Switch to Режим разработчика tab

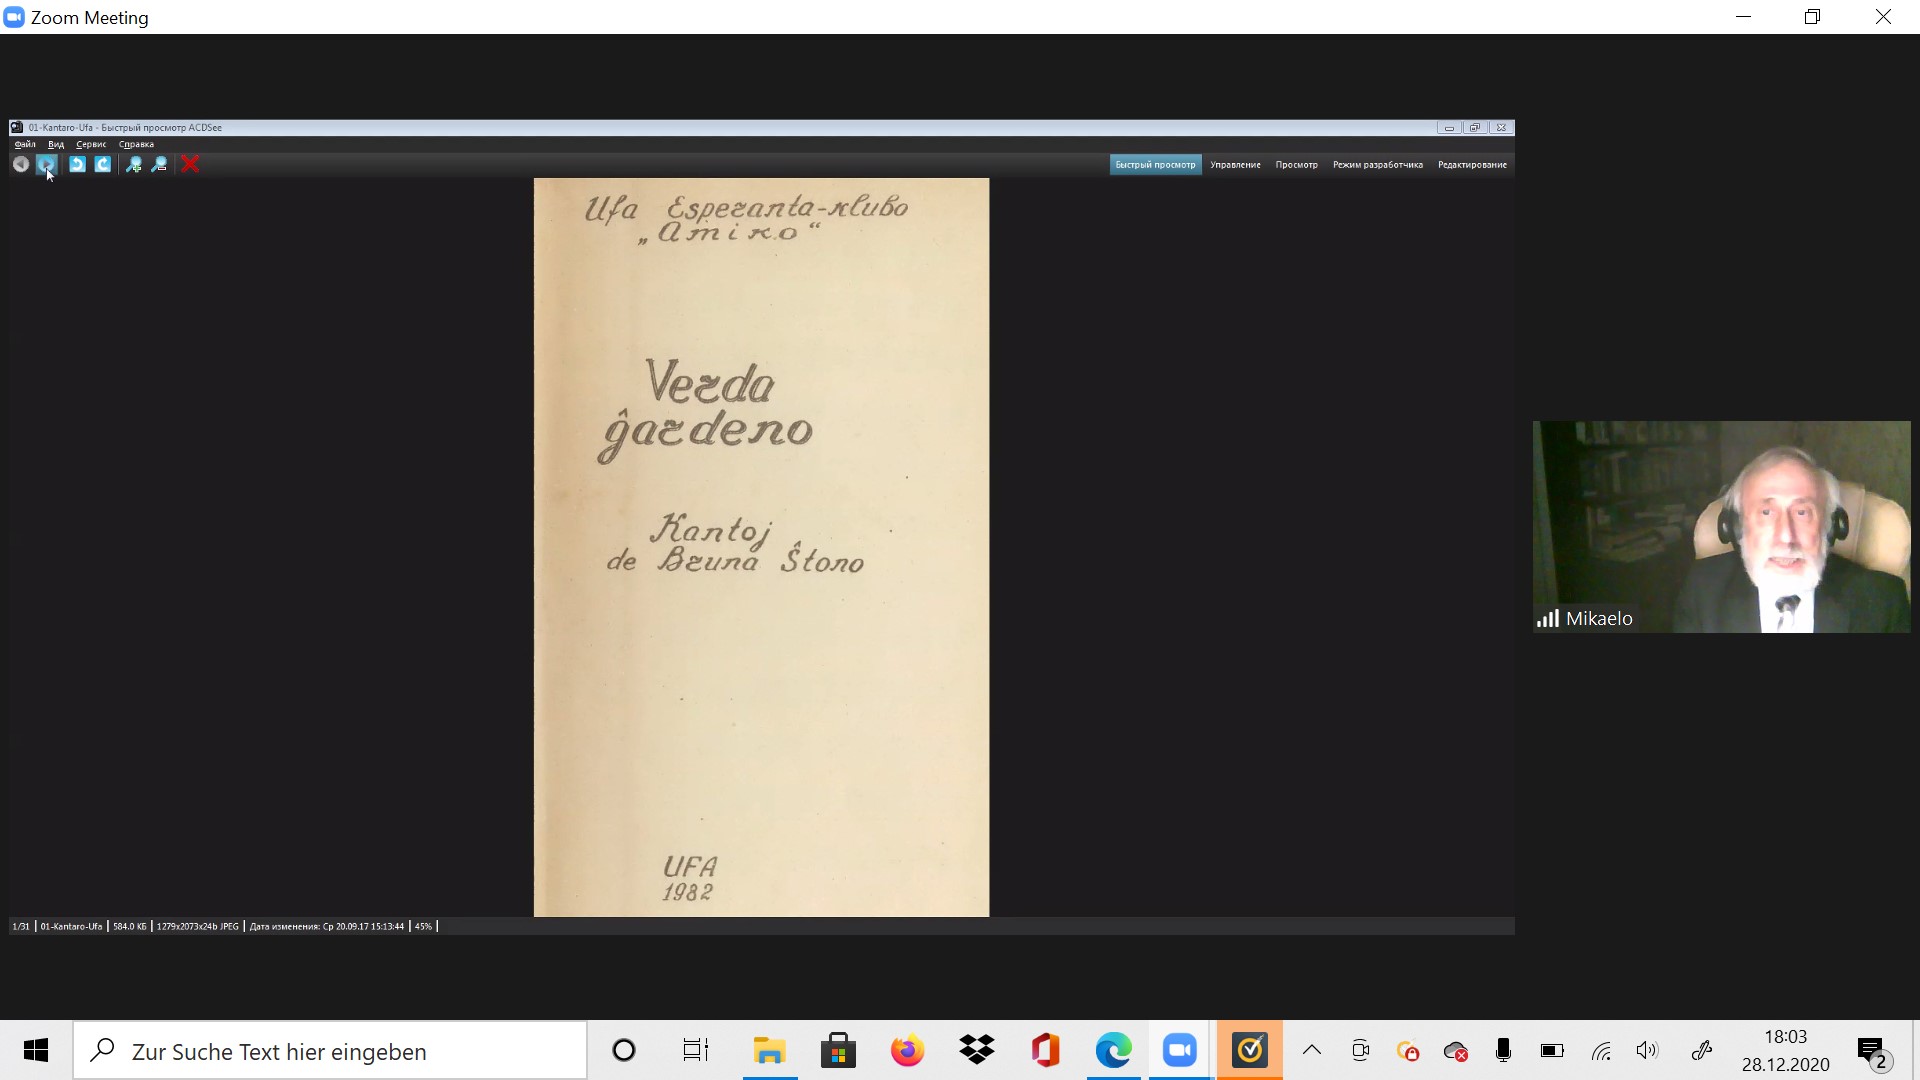click(1377, 164)
